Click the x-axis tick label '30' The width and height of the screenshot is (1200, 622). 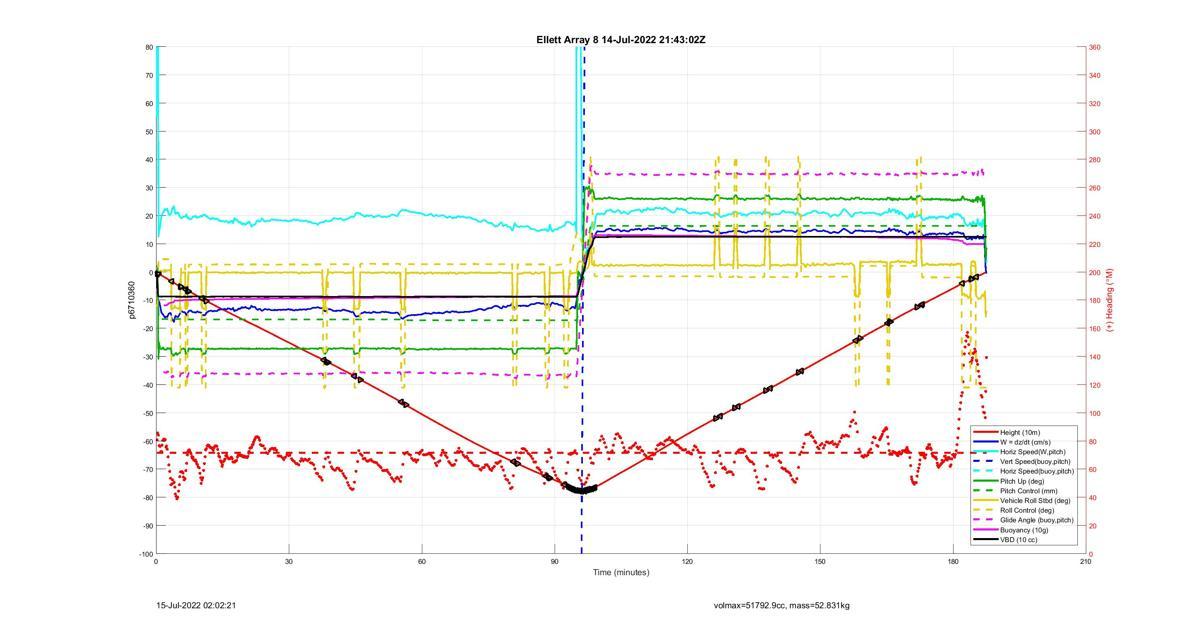point(289,561)
